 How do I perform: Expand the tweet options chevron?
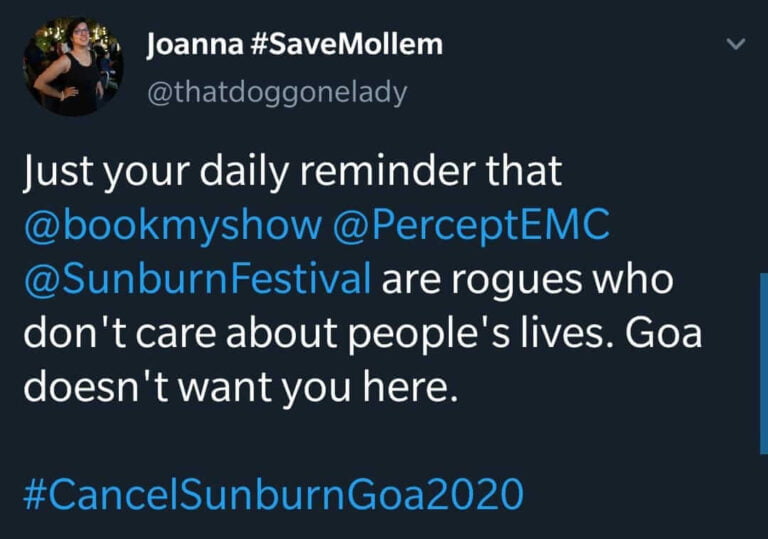pos(735,45)
